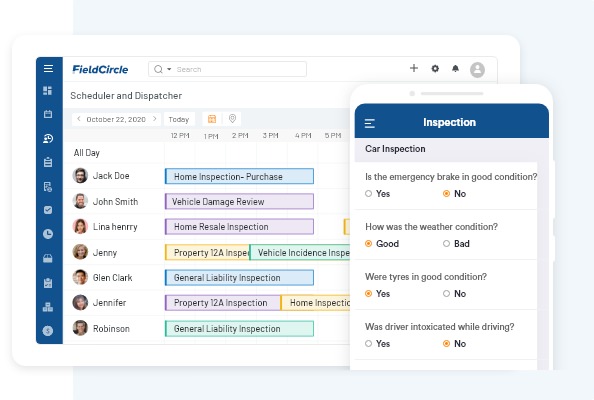The image size is (594, 400).
Task: Open the hamburger menu in FieldCircle sidebar
Action: click(48, 69)
